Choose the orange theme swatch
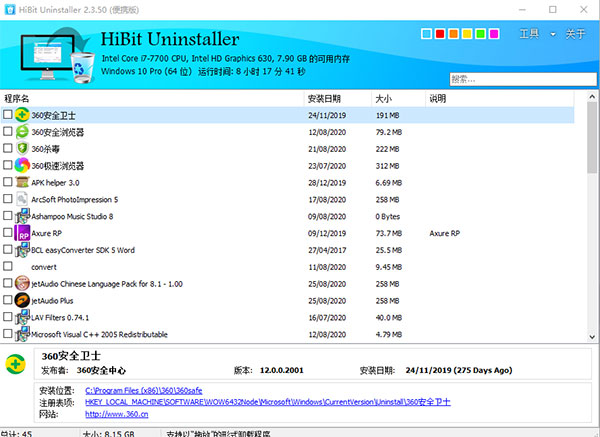Screen dimensions: 600x437 (x=453, y=34)
